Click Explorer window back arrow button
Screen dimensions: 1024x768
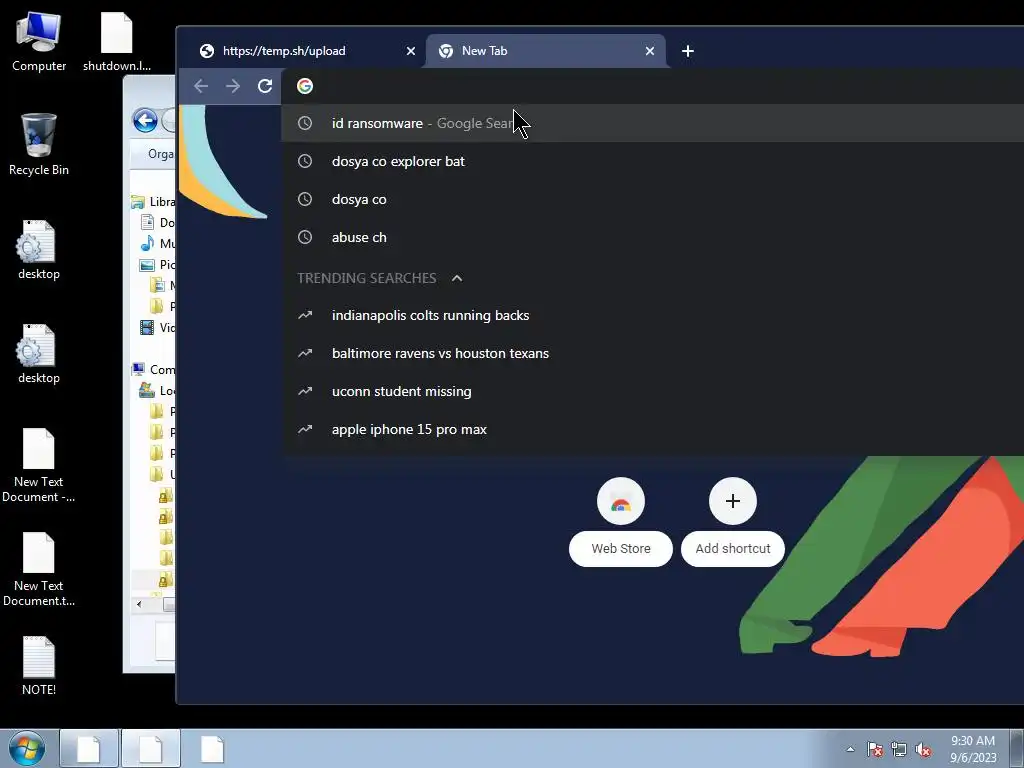coord(145,120)
